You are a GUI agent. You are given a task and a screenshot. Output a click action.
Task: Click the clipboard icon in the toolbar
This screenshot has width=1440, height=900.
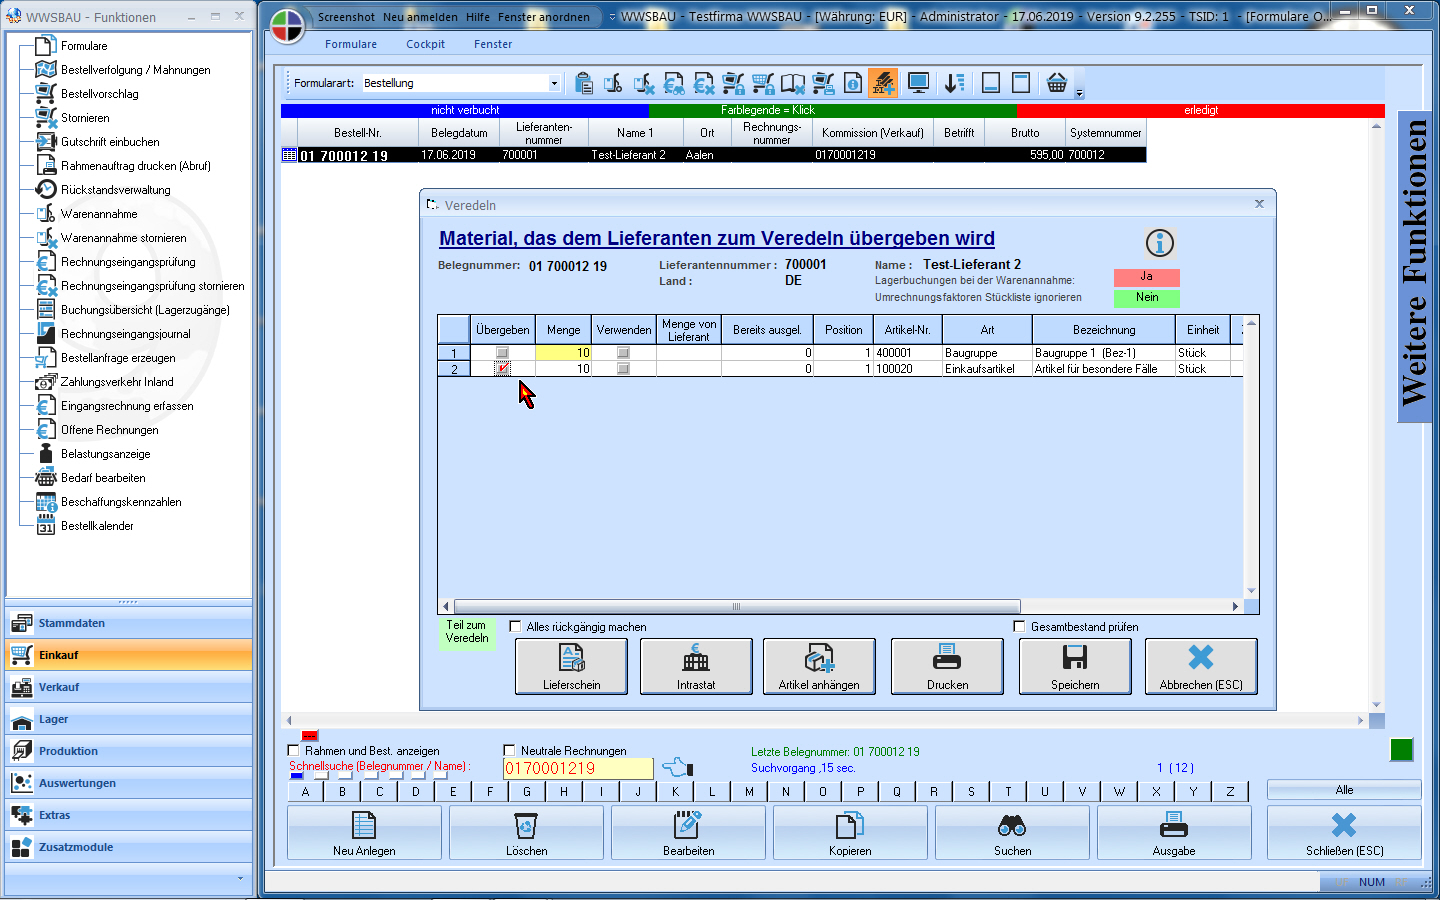(x=584, y=83)
